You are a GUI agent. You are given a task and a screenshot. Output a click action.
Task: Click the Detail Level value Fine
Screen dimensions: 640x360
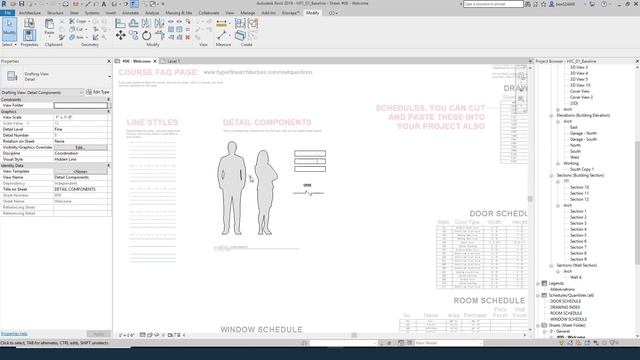[81, 129]
